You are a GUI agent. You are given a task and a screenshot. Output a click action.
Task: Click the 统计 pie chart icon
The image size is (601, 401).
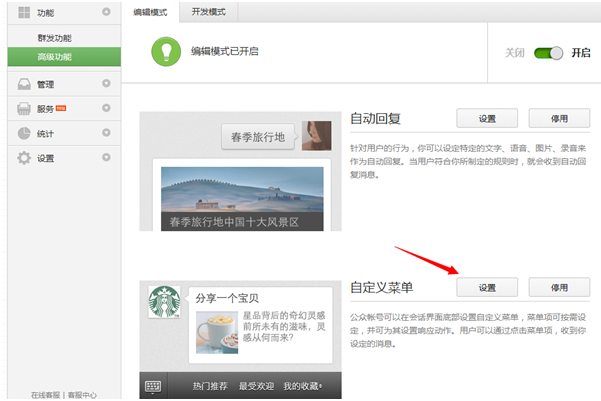click(22, 133)
